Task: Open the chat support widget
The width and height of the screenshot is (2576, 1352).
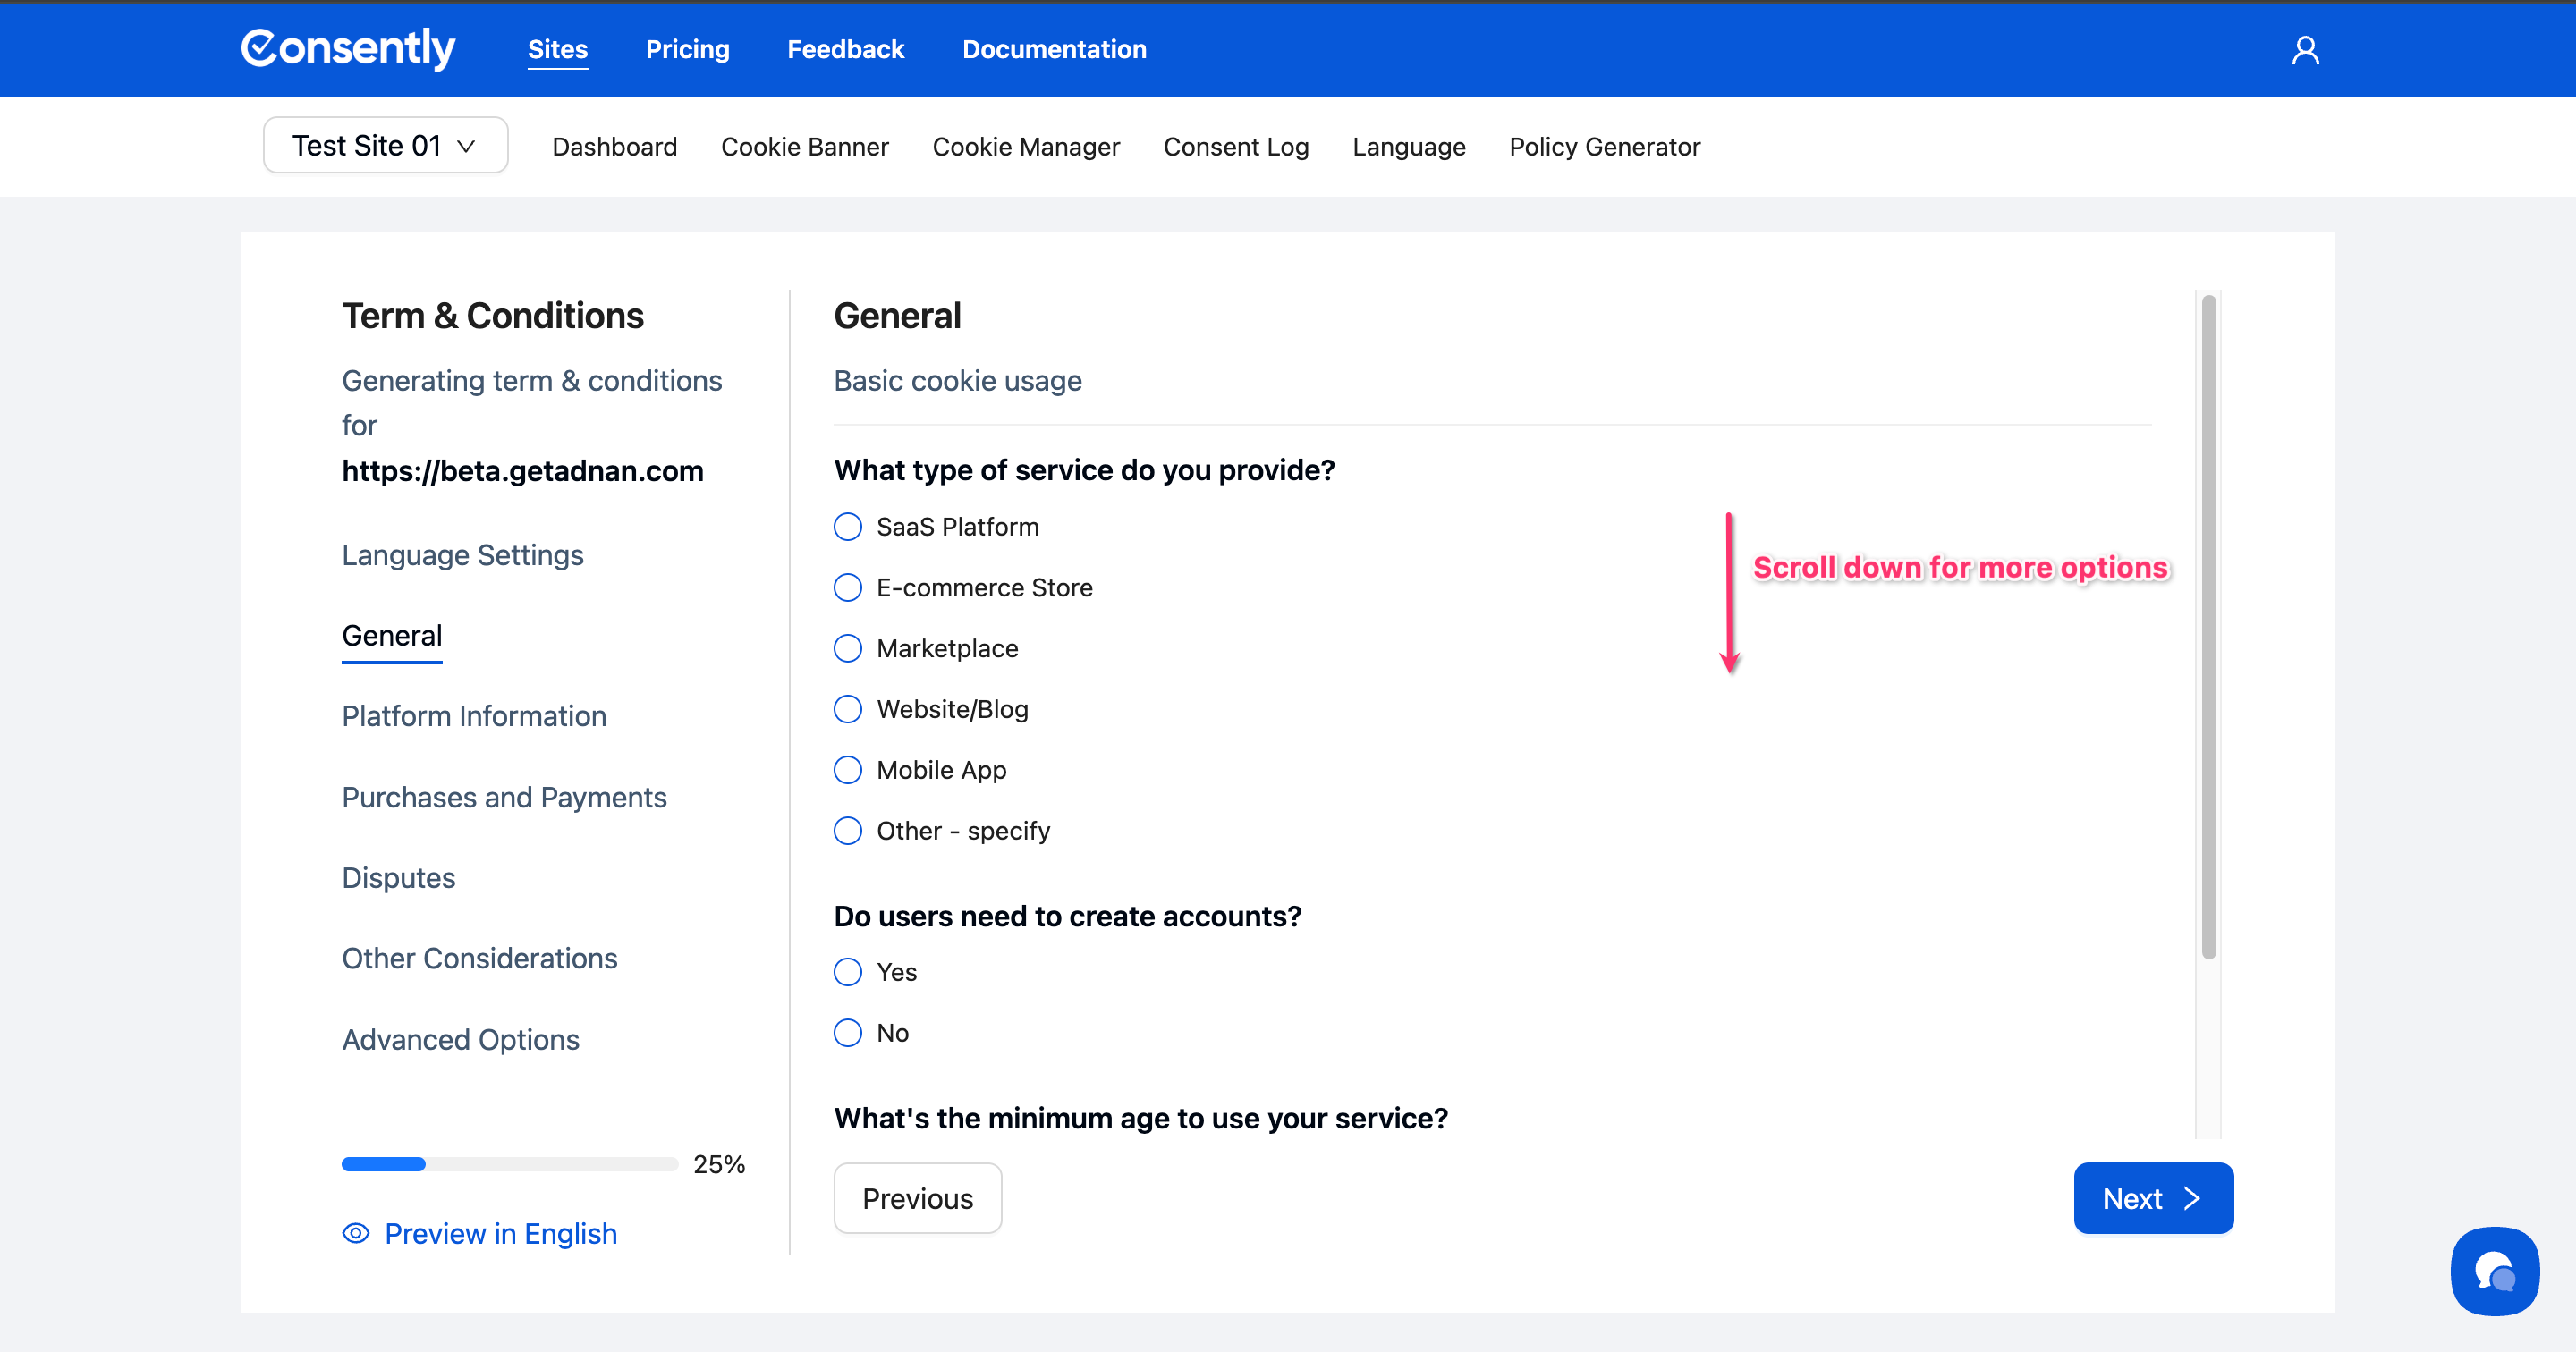Action: (x=2494, y=1271)
